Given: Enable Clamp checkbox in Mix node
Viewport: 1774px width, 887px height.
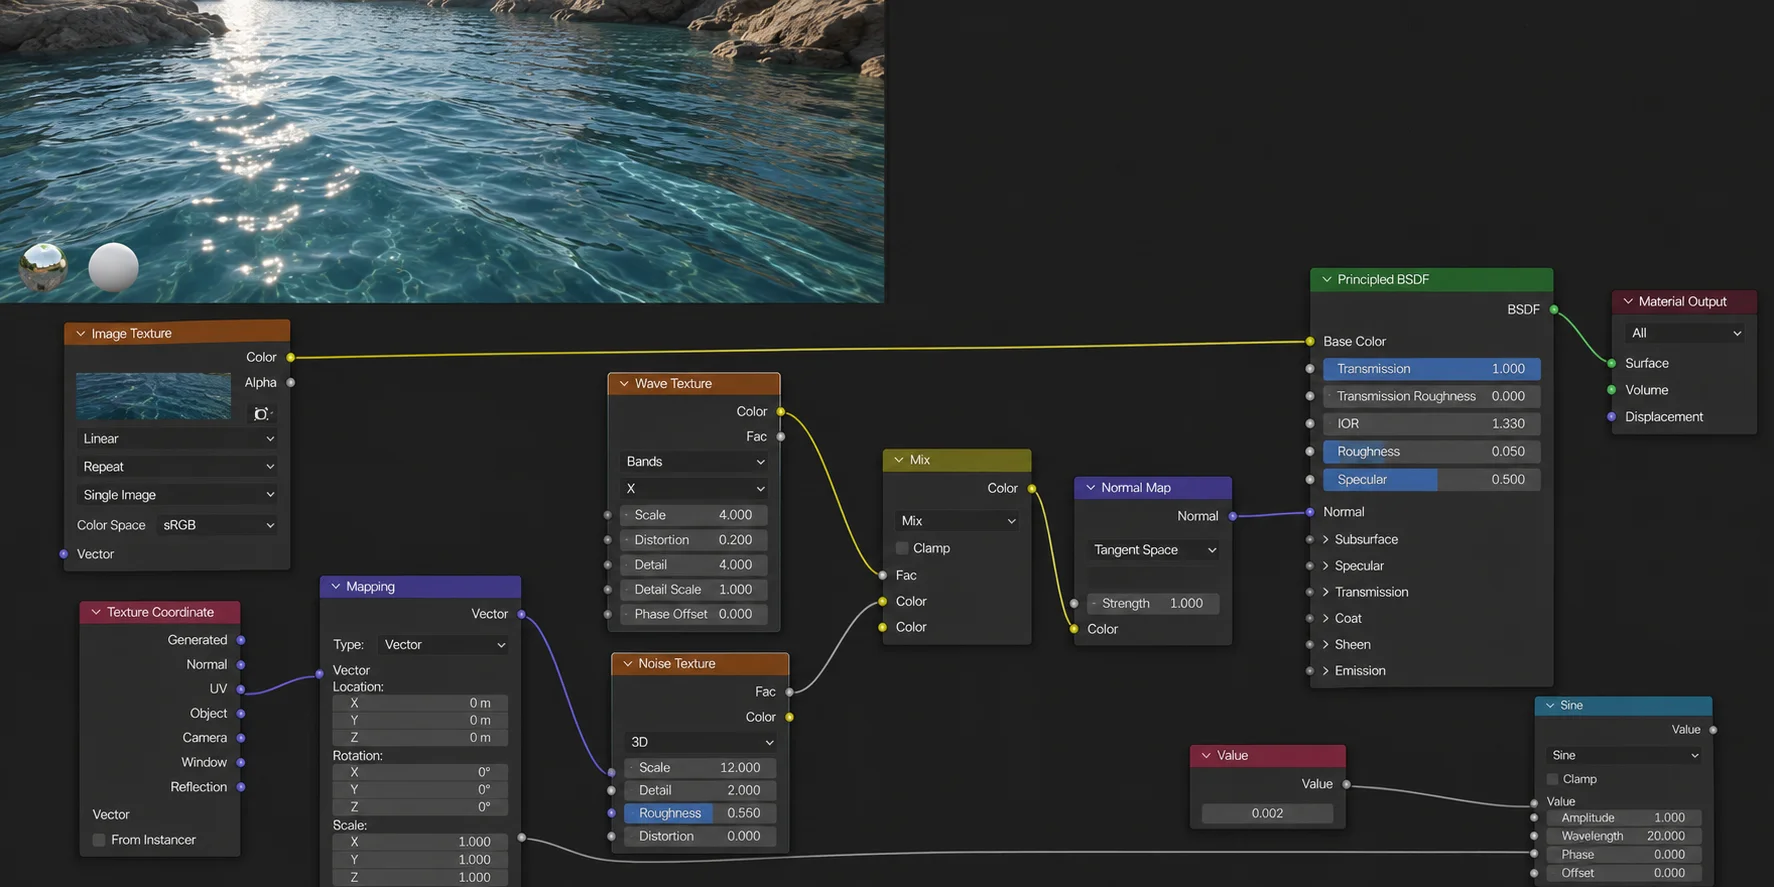Looking at the screenshot, I should [902, 548].
